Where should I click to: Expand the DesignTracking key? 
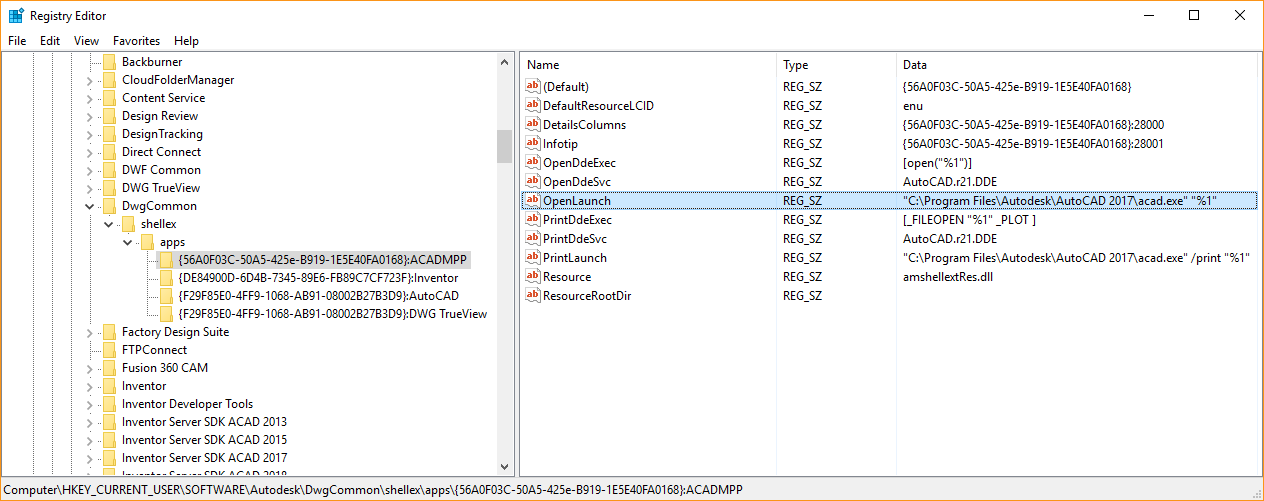pyautogui.click(x=90, y=134)
